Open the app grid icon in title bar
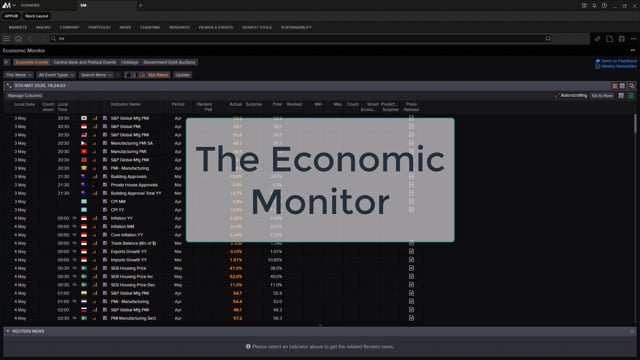Viewport: 640px width, 360px height. pyautogui.click(x=584, y=5)
